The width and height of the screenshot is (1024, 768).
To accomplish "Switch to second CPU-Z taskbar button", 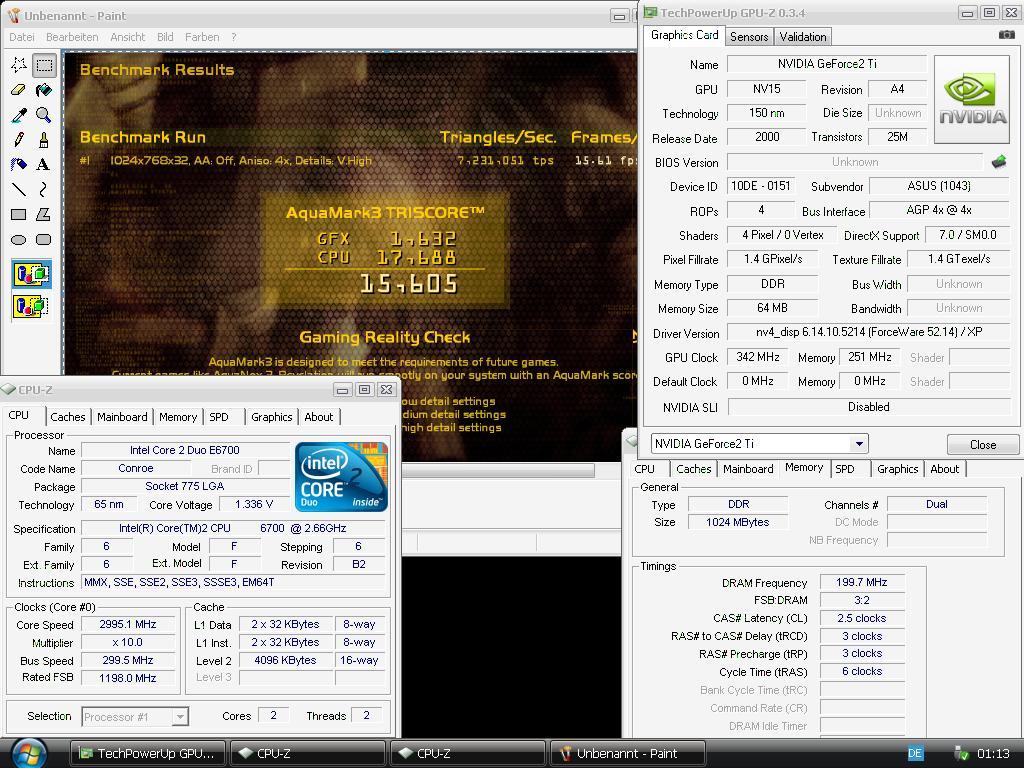I will [467, 753].
